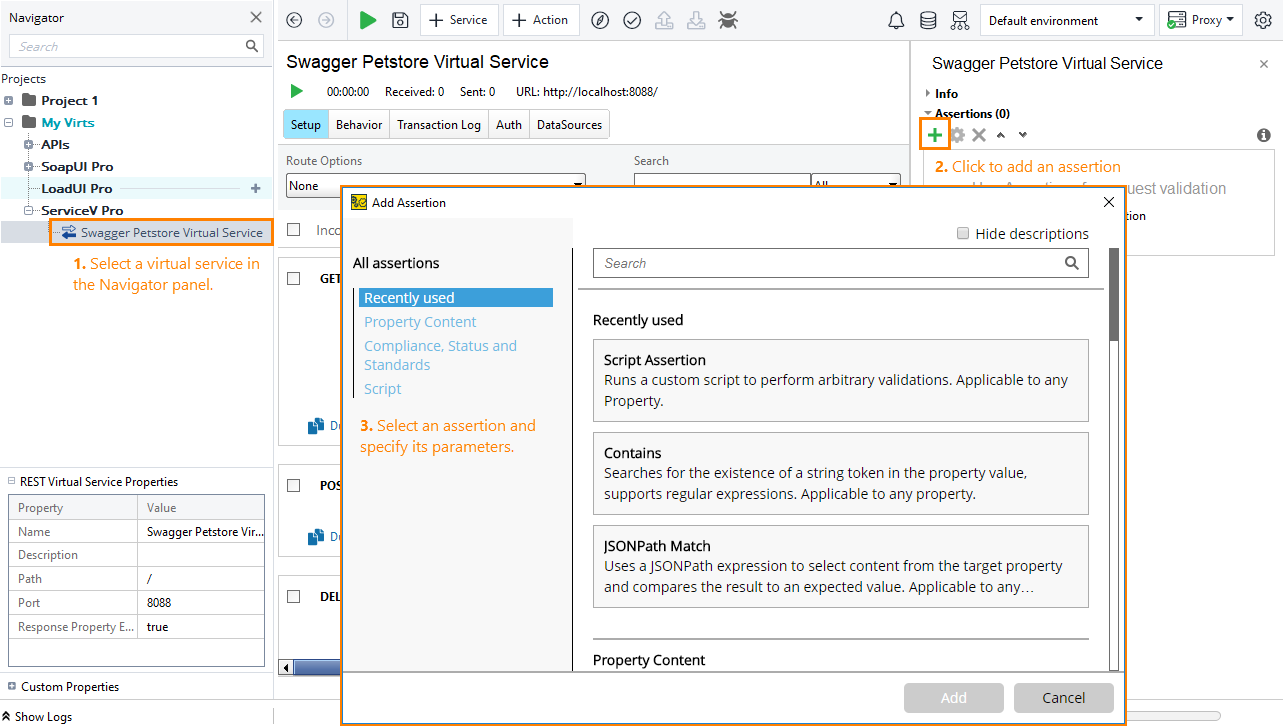Click the configure assertion gear icon

958,135
